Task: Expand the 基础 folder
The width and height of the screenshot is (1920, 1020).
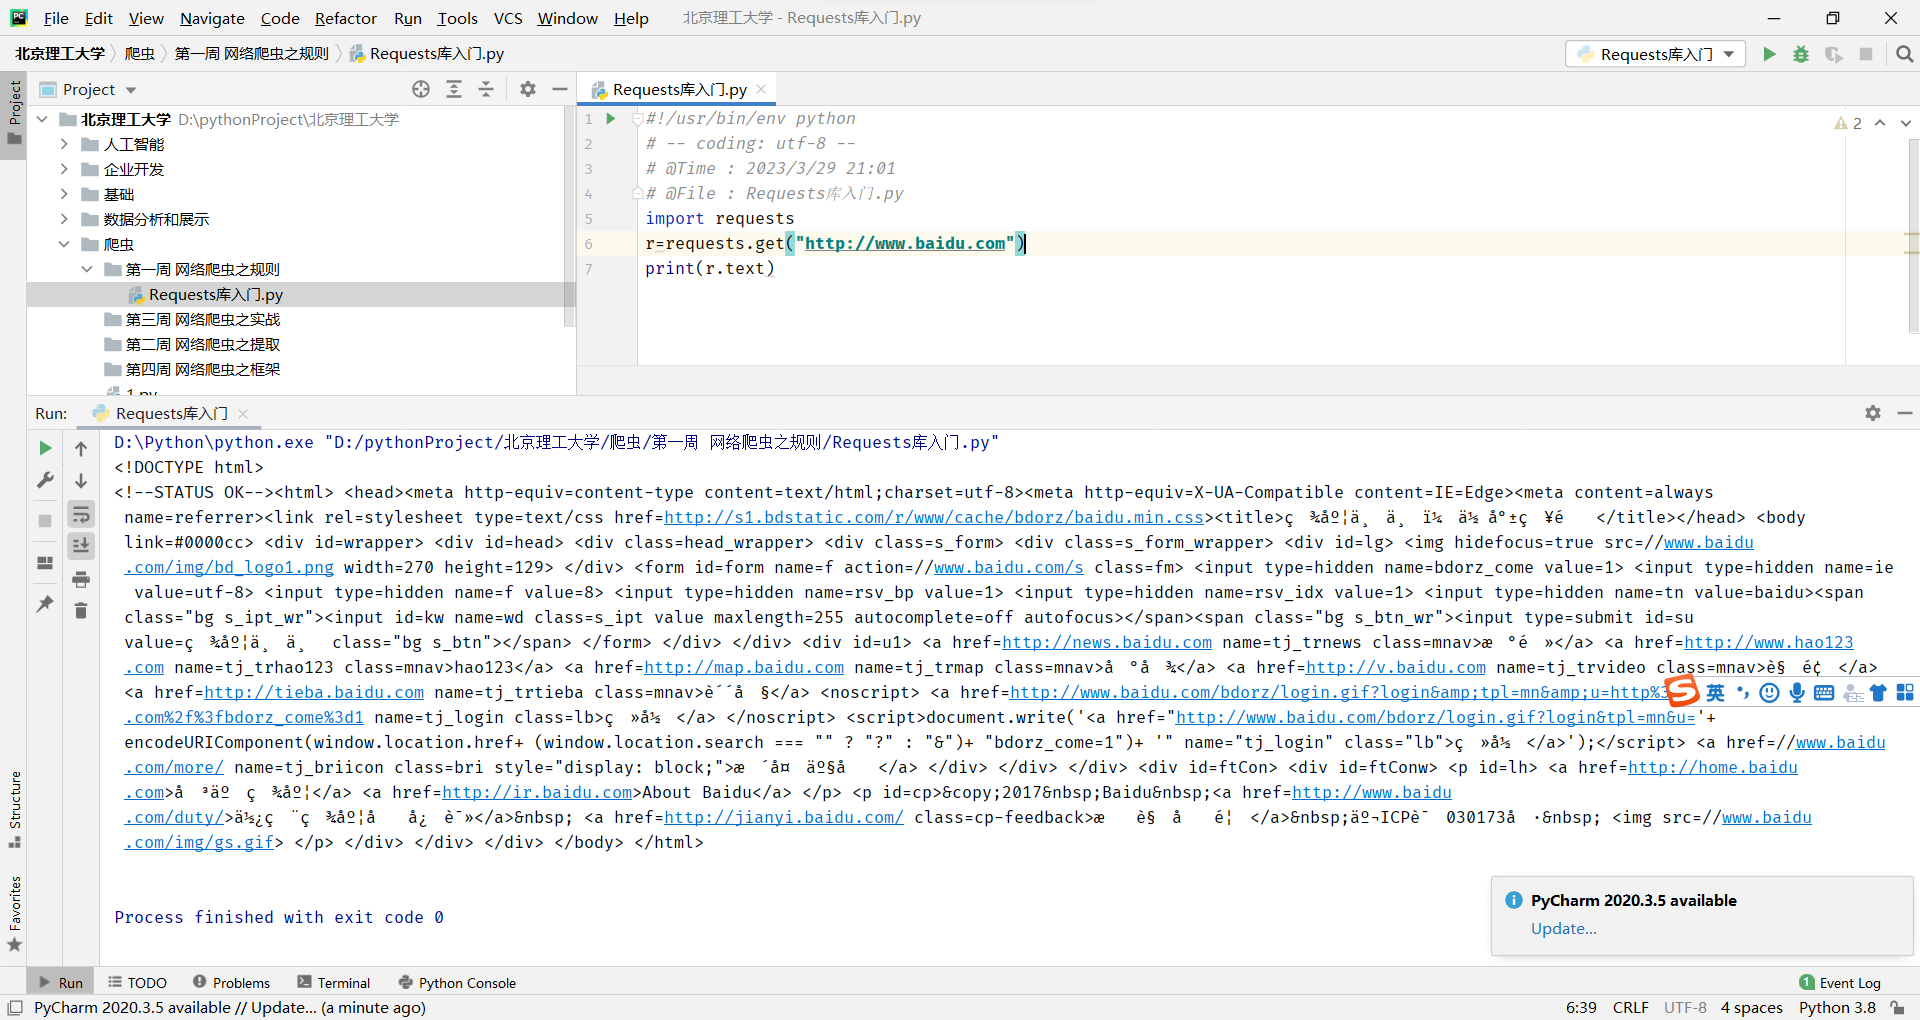Action: tap(64, 194)
